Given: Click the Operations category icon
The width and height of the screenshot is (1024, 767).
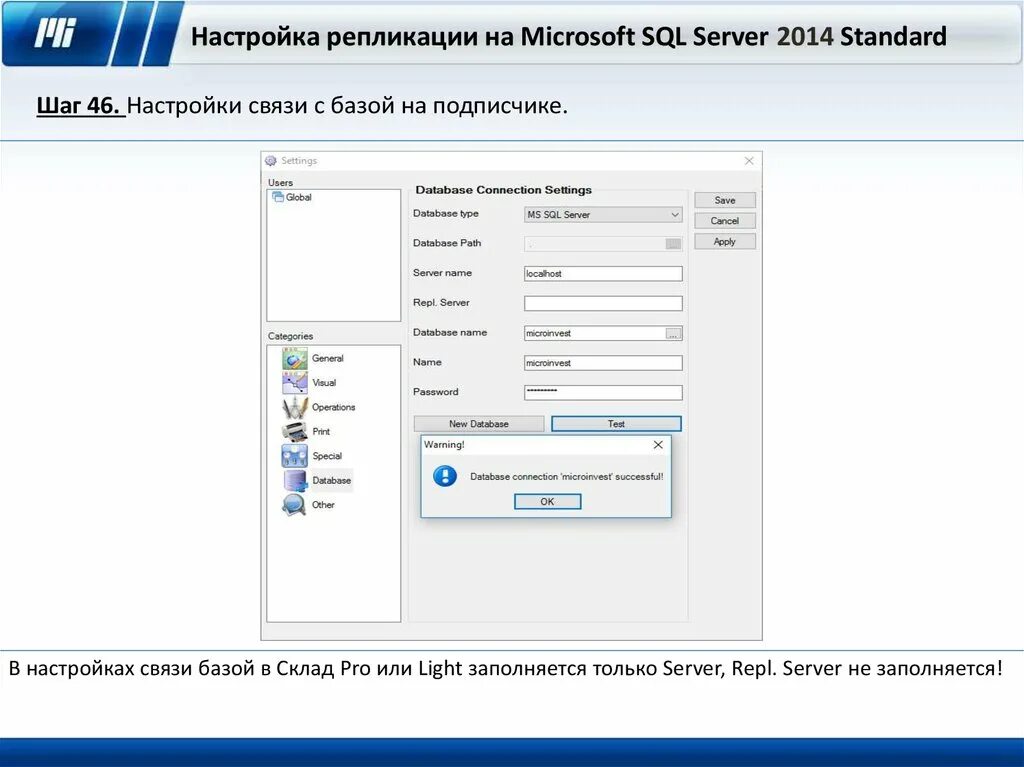Looking at the screenshot, I should coord(295,407).
